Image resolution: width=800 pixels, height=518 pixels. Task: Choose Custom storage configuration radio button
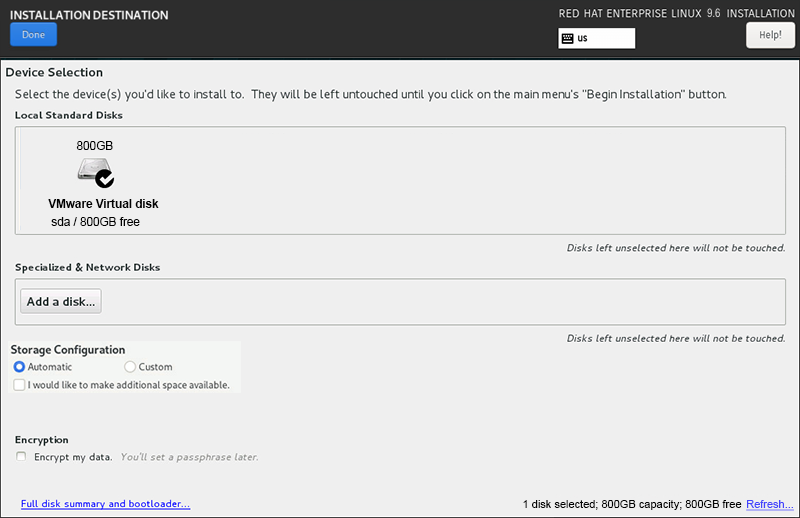click(130, 367)
